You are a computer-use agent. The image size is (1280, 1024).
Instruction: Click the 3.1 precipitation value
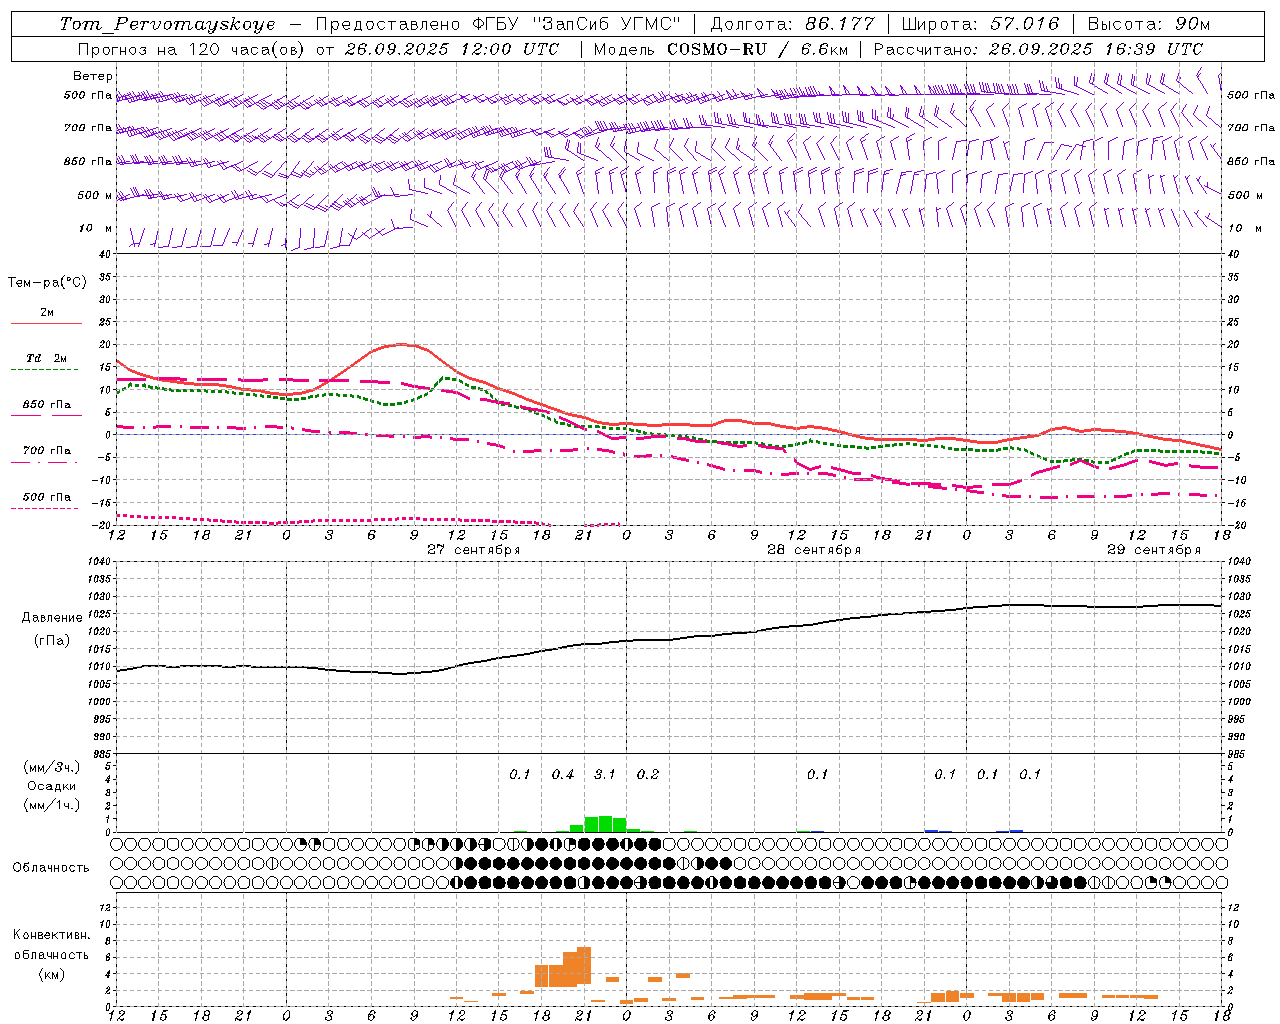click(x=605, y=775)
